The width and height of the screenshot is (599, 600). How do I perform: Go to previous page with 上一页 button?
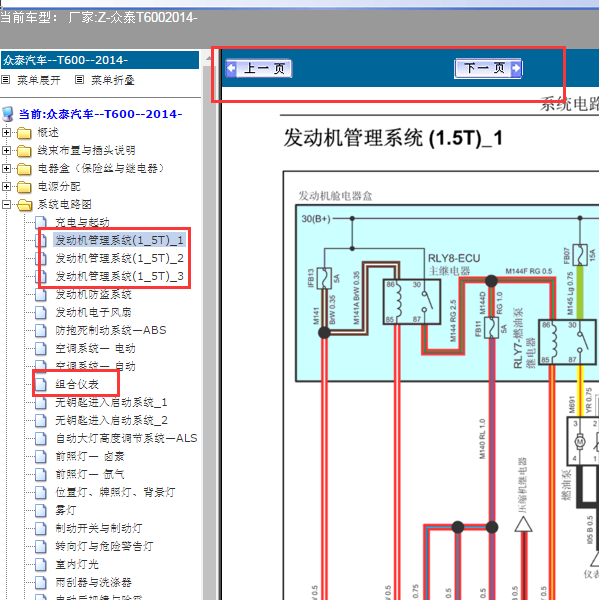click(x=259, y=69)
